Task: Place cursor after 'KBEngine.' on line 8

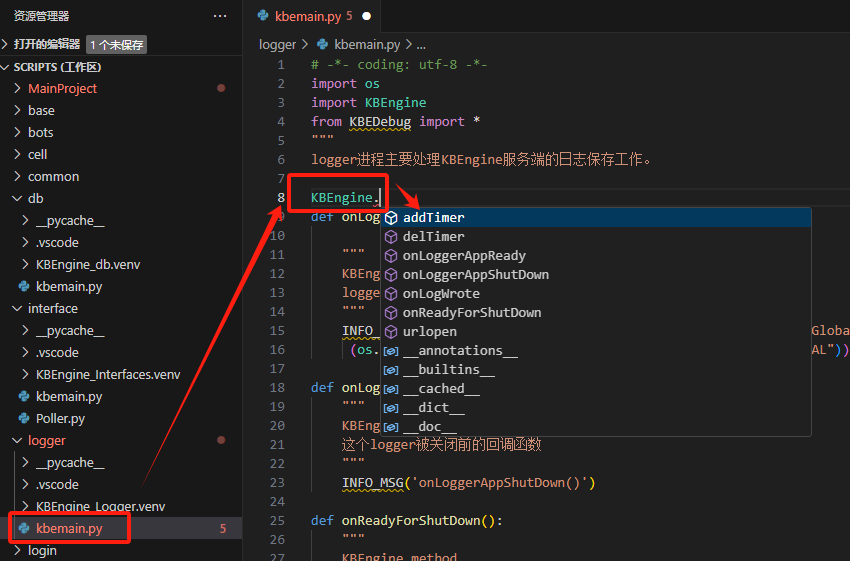Action: tap(380, 197)
